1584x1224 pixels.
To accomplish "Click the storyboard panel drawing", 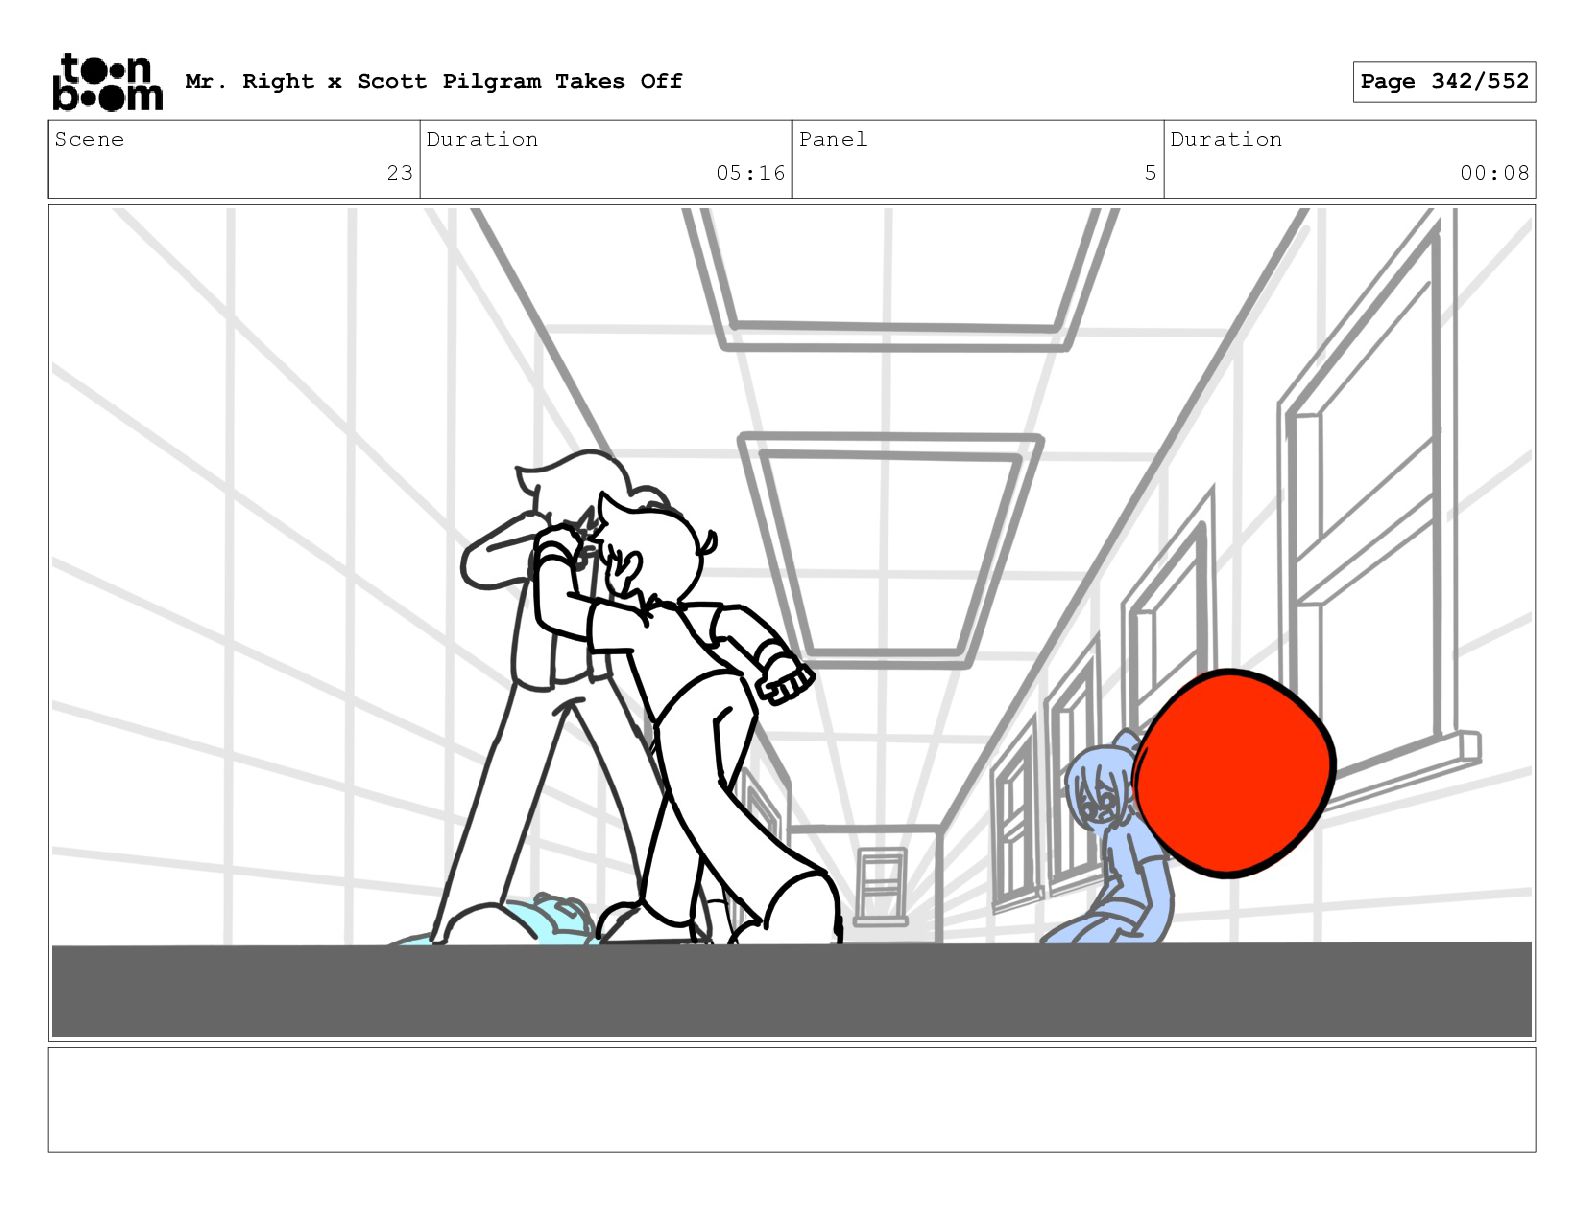I will (792, 623).
